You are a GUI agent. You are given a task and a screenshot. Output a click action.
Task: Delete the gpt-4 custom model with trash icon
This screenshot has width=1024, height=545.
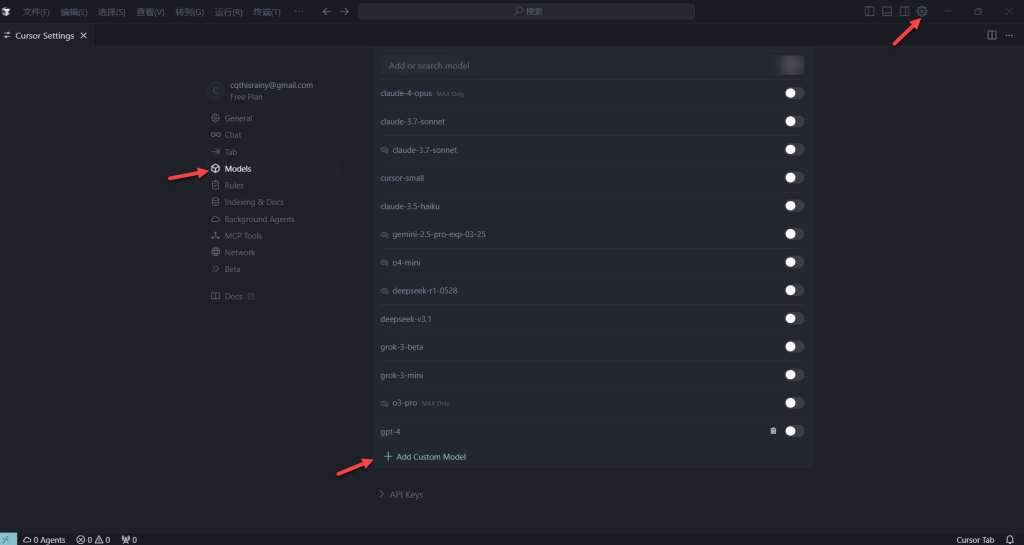coord(773,431)
